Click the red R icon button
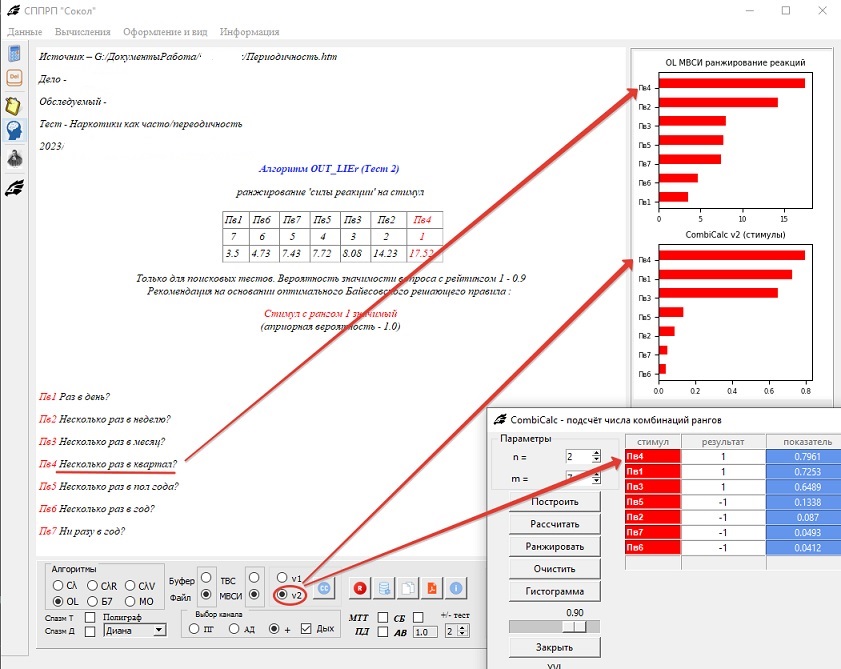This screenshot has height=669, width=841. point(360,589)
